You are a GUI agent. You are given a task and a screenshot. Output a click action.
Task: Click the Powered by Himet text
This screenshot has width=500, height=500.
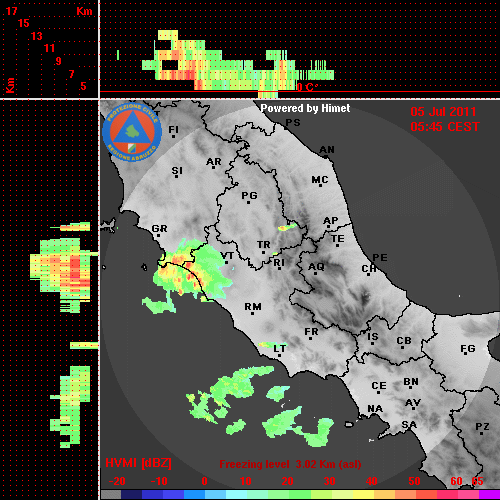[305, 108]
